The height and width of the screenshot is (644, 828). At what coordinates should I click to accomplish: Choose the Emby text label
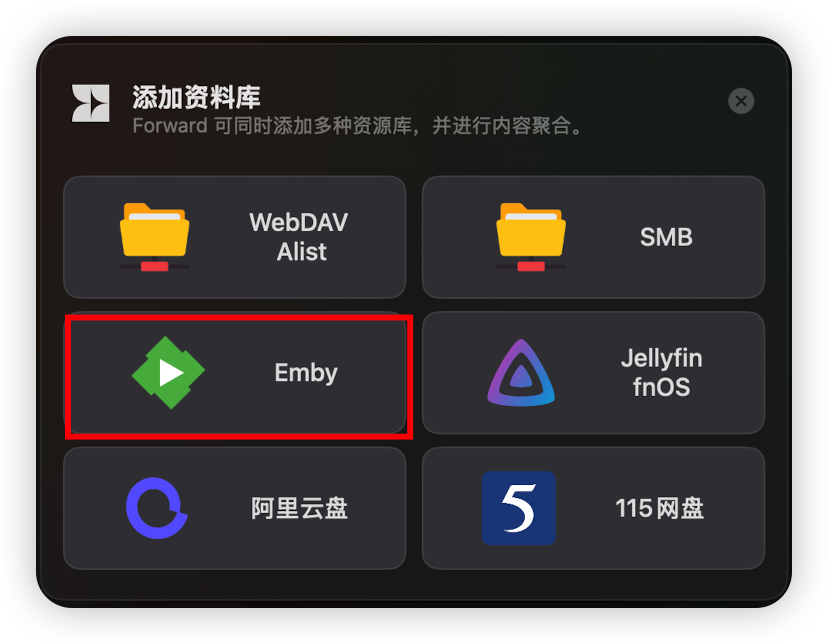[x=306, y=373]
